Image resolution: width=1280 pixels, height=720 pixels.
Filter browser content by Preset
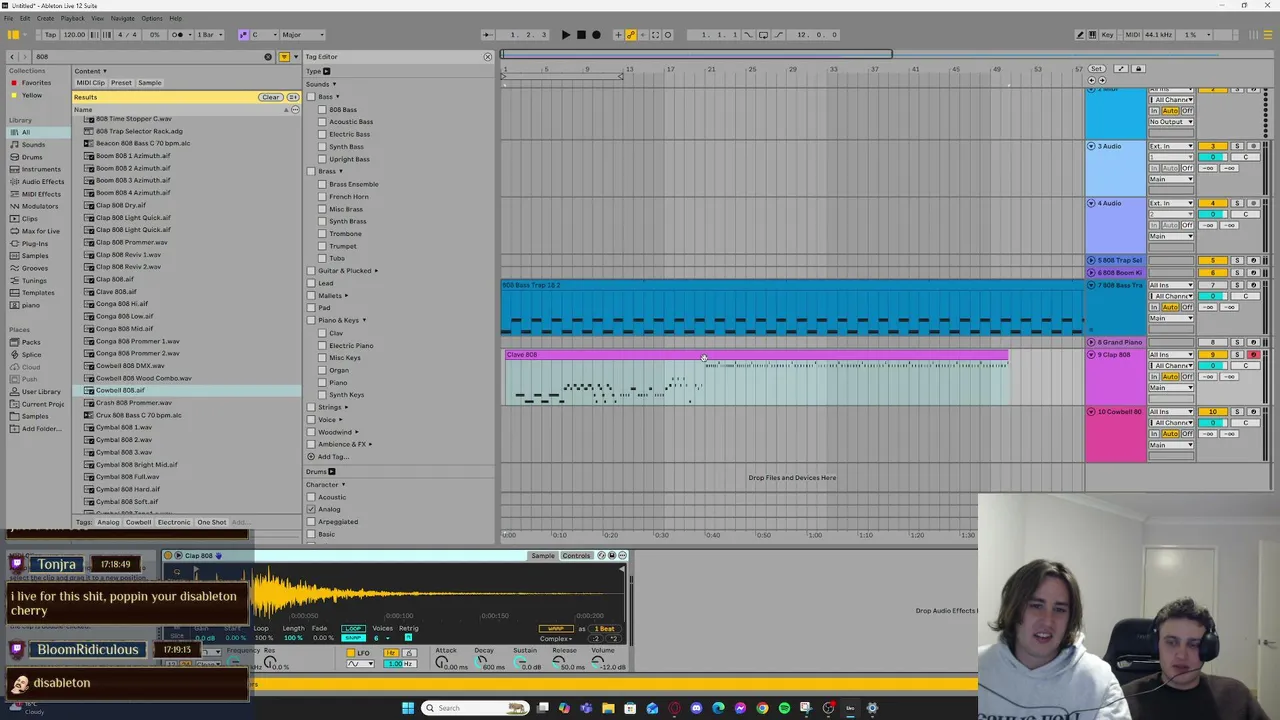(121, 83)
